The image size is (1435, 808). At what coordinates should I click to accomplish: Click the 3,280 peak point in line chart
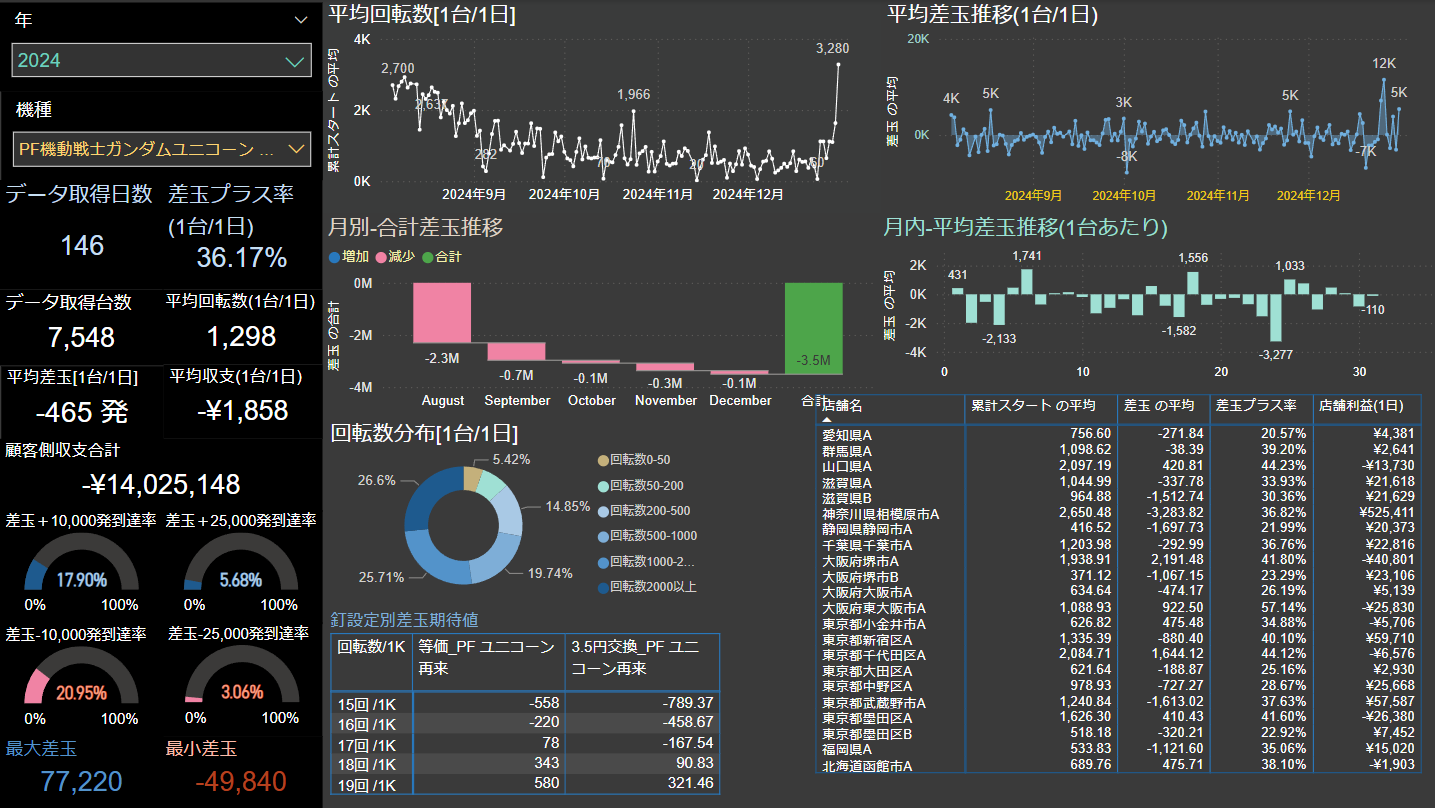[x=838, y=65]
